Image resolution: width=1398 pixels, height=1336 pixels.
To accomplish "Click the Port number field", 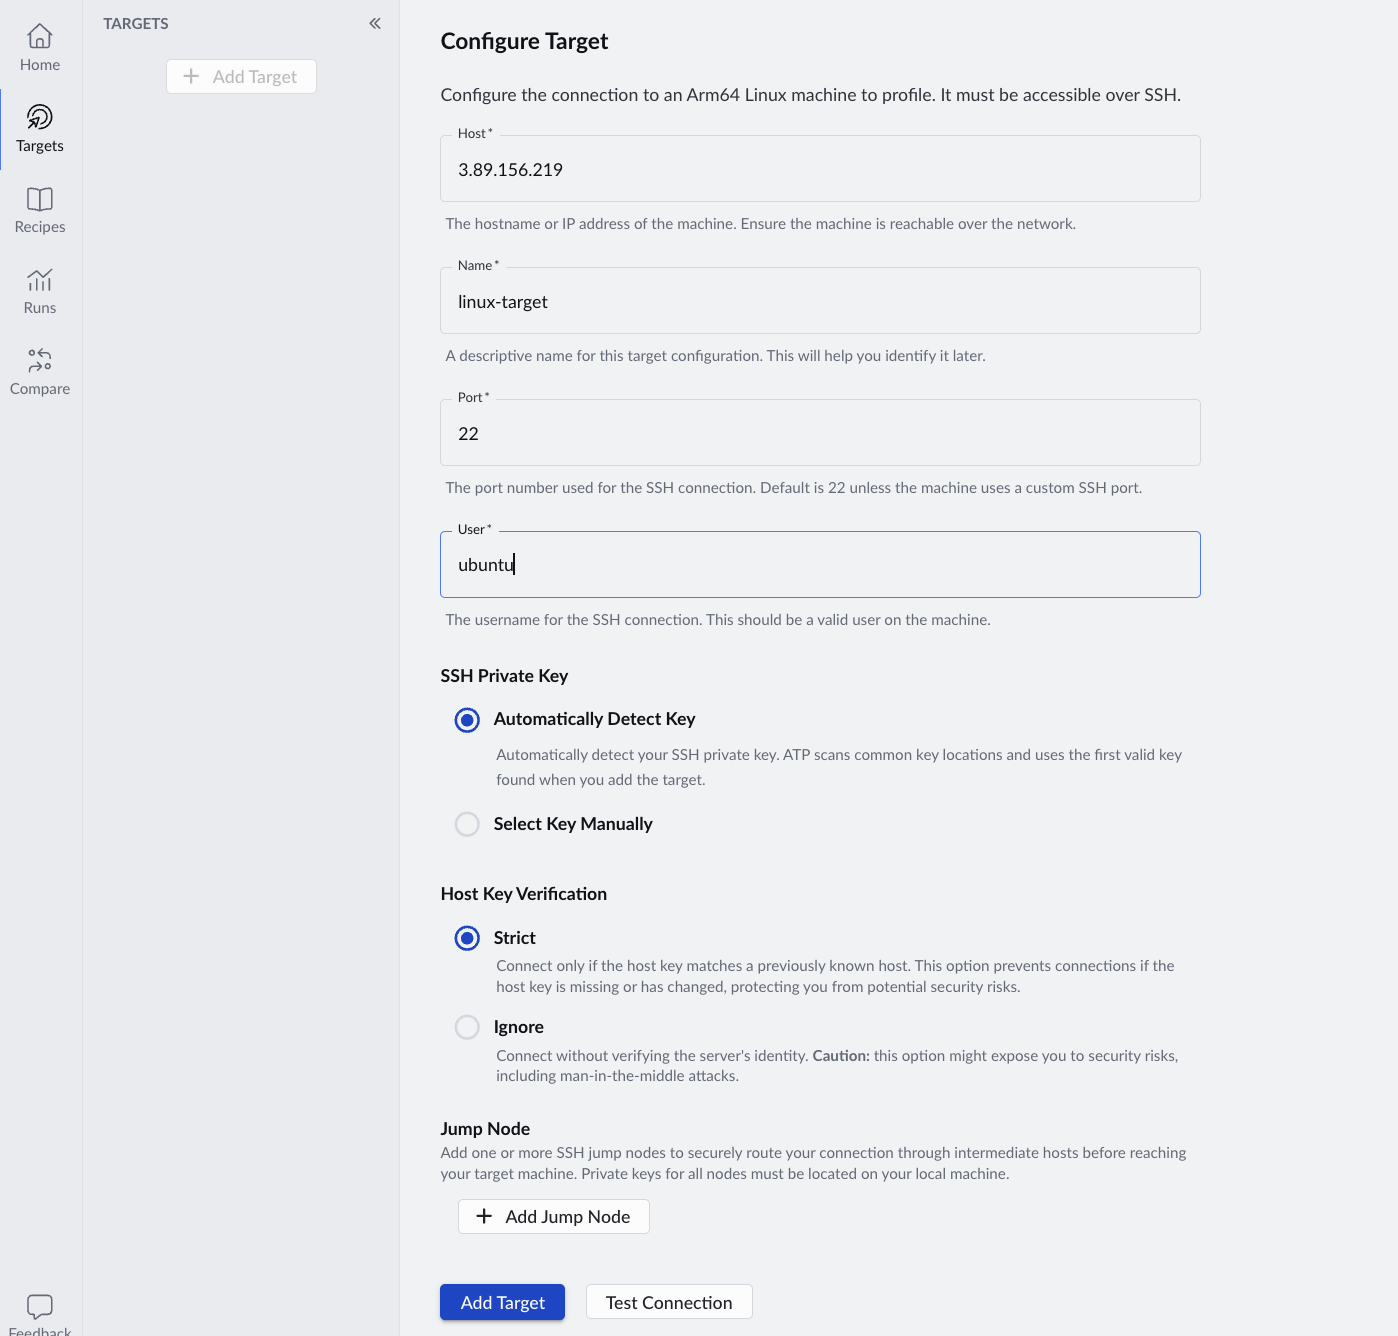I will click(x=820, y=434).
